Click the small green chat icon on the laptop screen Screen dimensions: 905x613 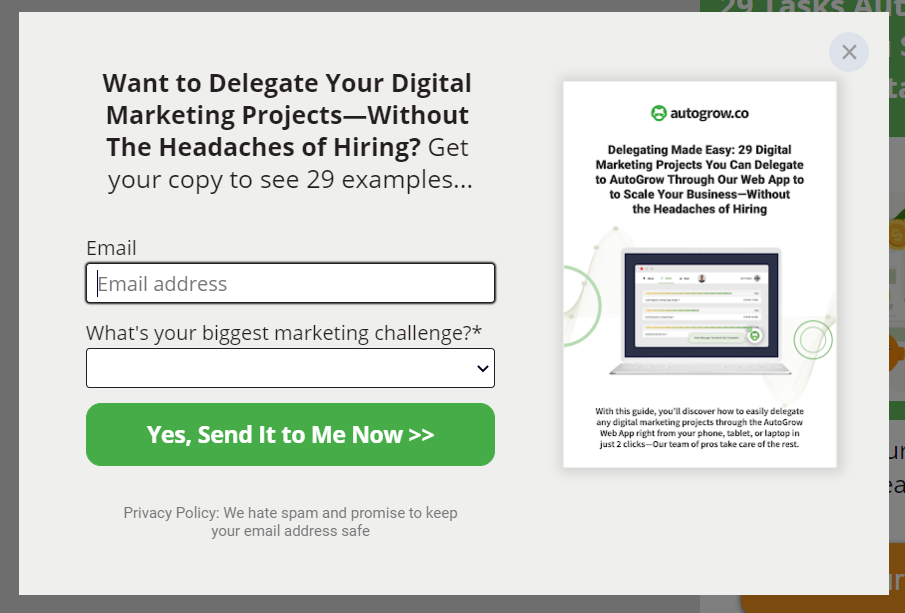[754, 335]
